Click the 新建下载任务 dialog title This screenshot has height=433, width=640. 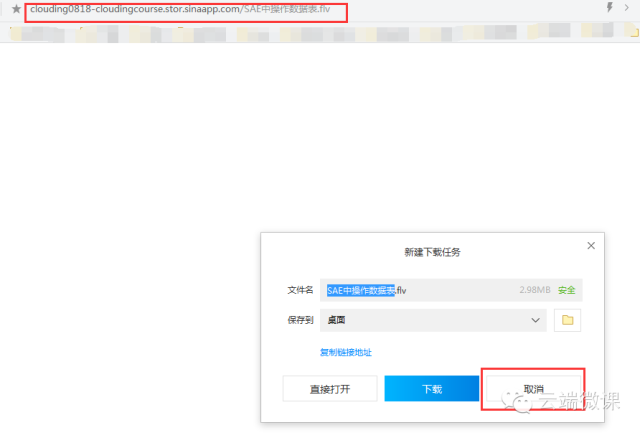(x=432, y=252)
